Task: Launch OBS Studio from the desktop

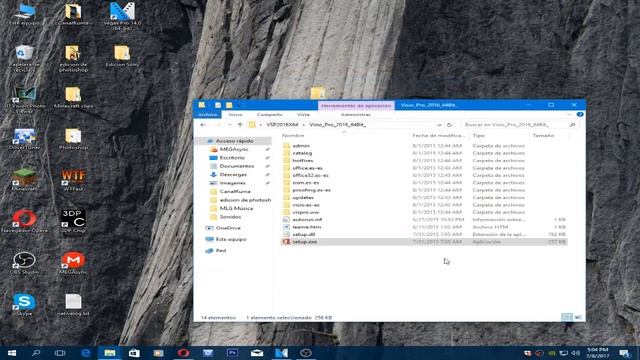Action: (x=24, y=263)
